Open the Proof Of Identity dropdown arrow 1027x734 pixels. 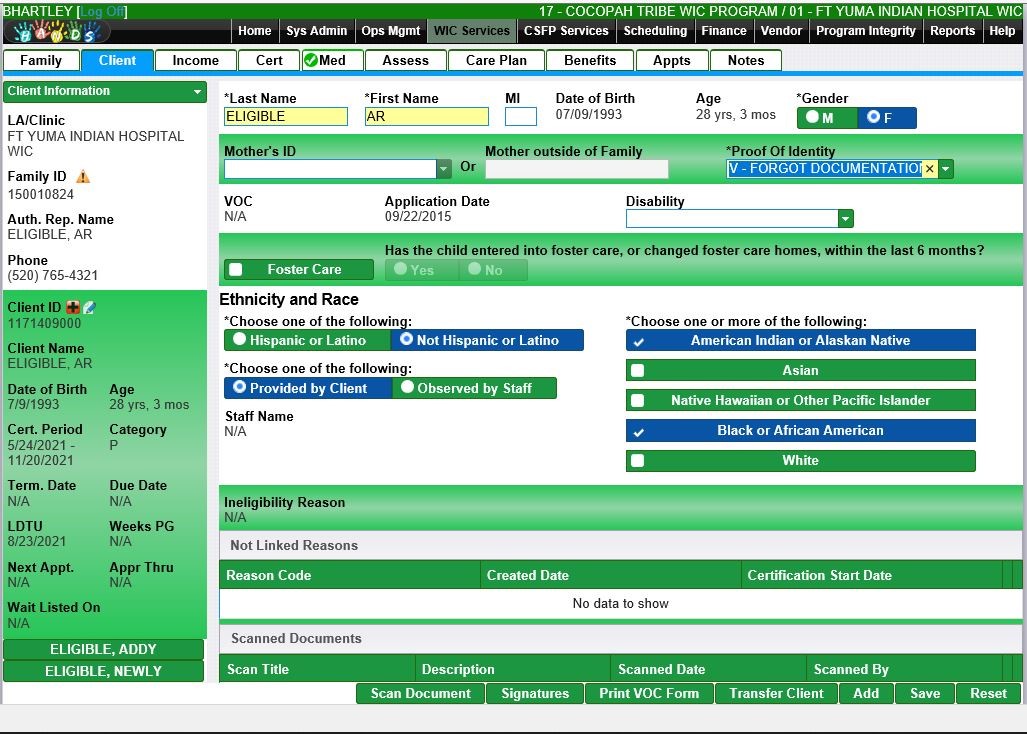946,169
